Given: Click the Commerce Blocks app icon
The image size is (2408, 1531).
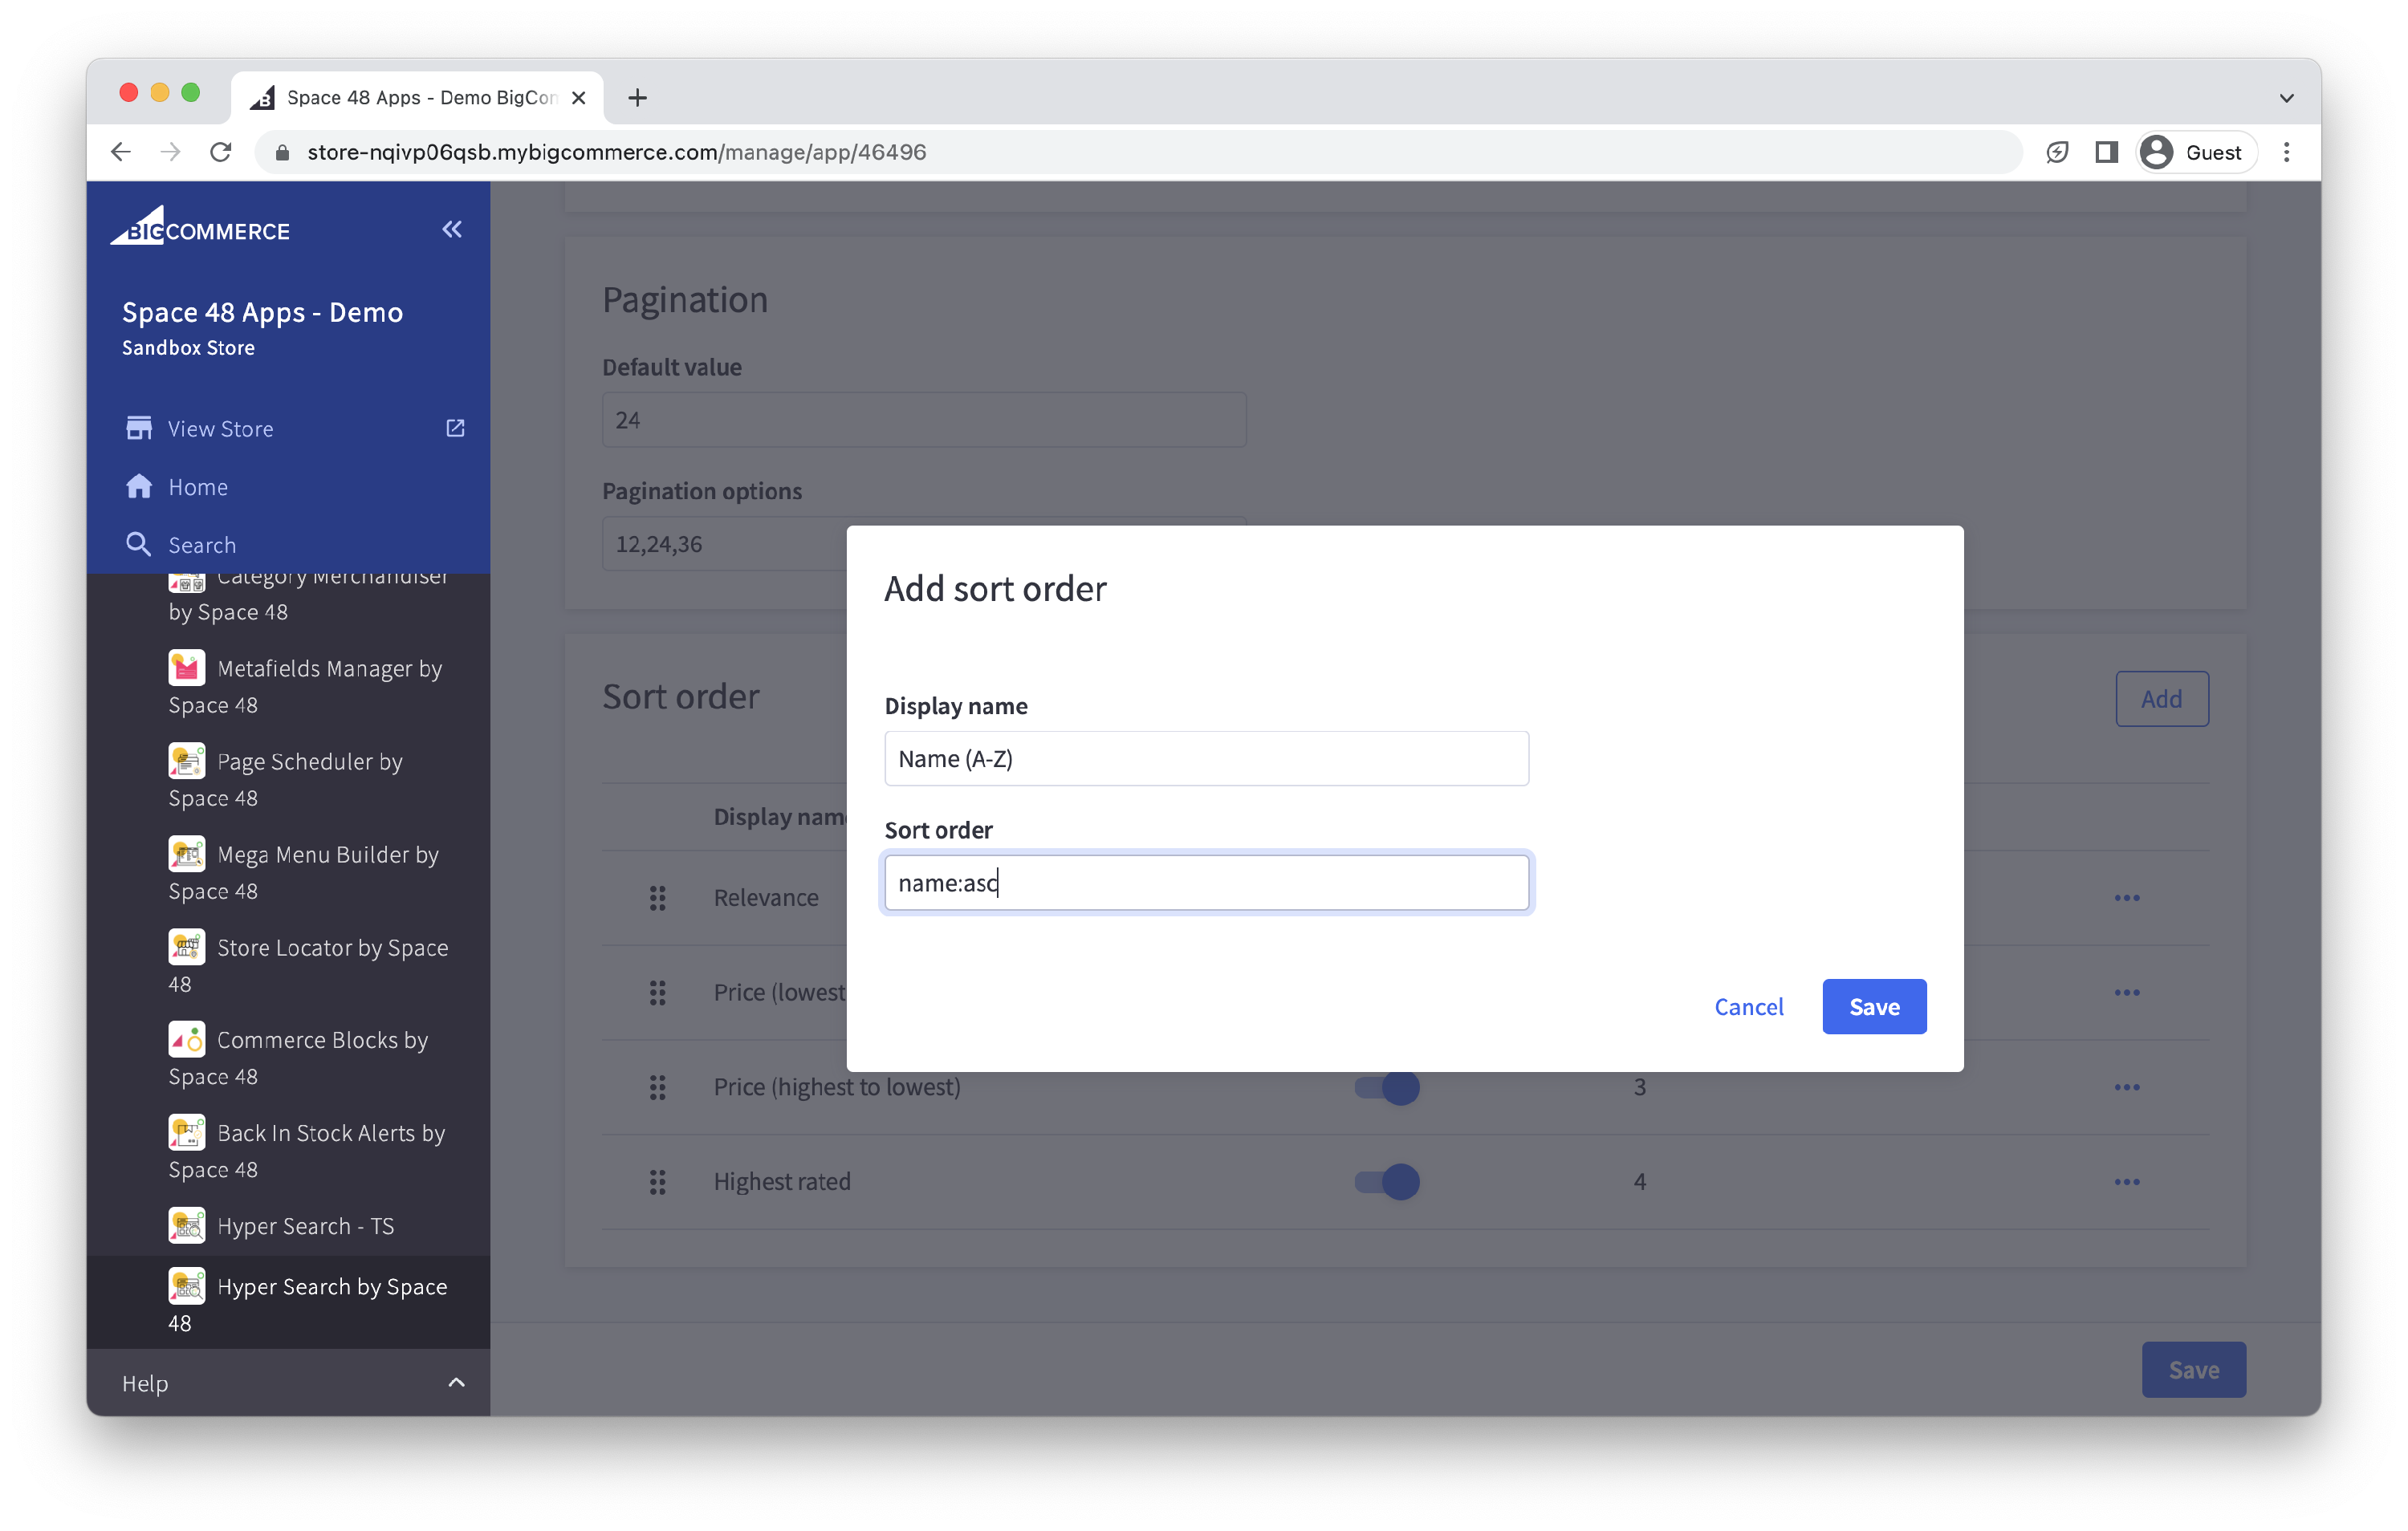Looking at the screenshot, I should [x=187, y=1039].
